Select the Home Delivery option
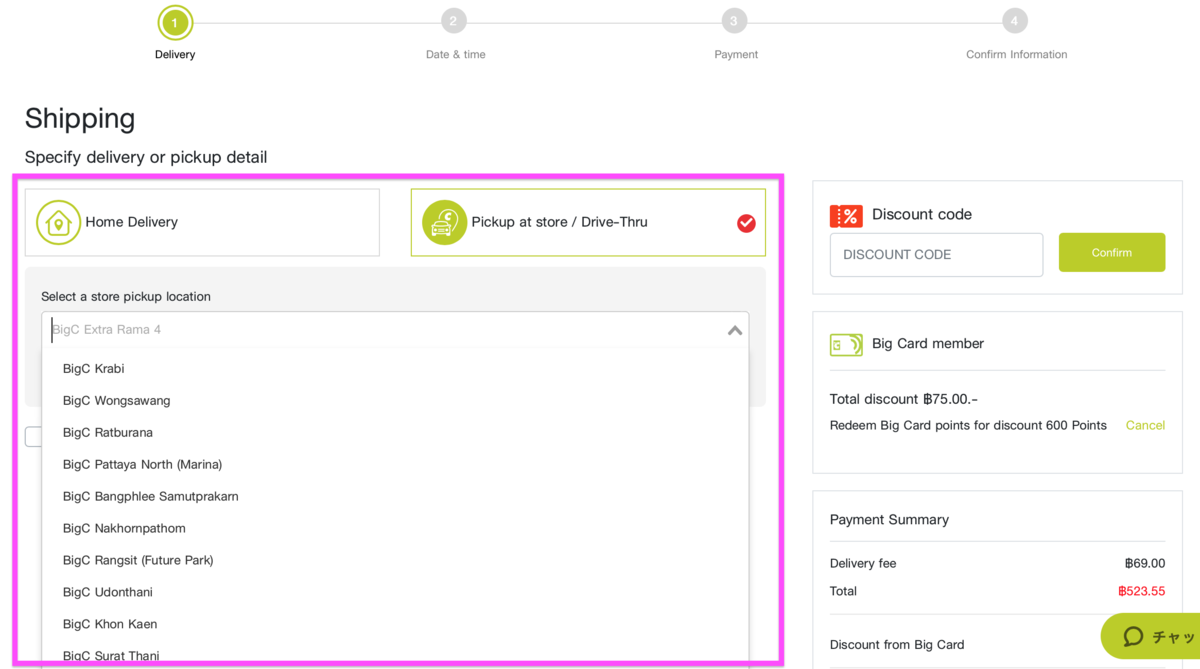This screenshot has width=1200, height=669. coord(202,222)
